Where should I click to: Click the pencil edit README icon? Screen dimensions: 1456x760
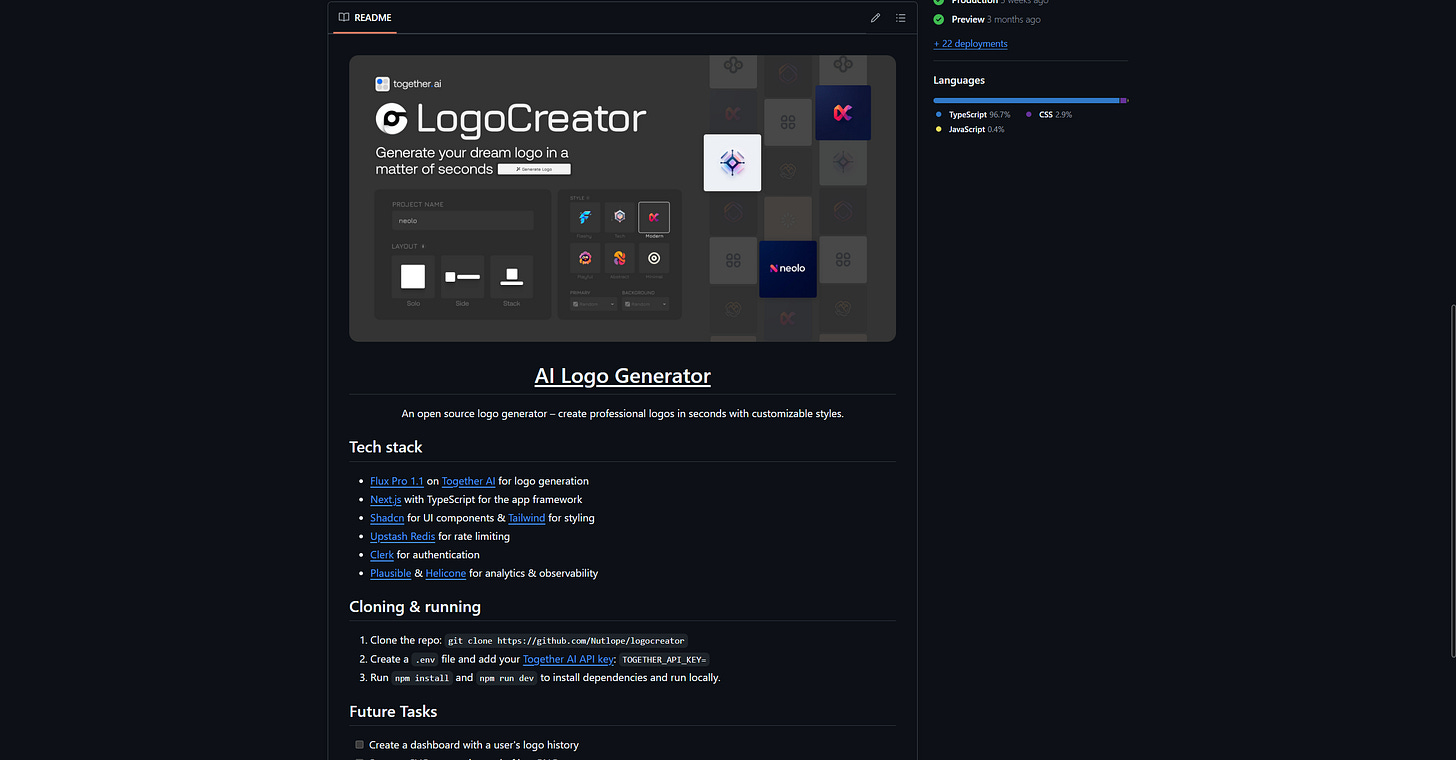(875, 18)
